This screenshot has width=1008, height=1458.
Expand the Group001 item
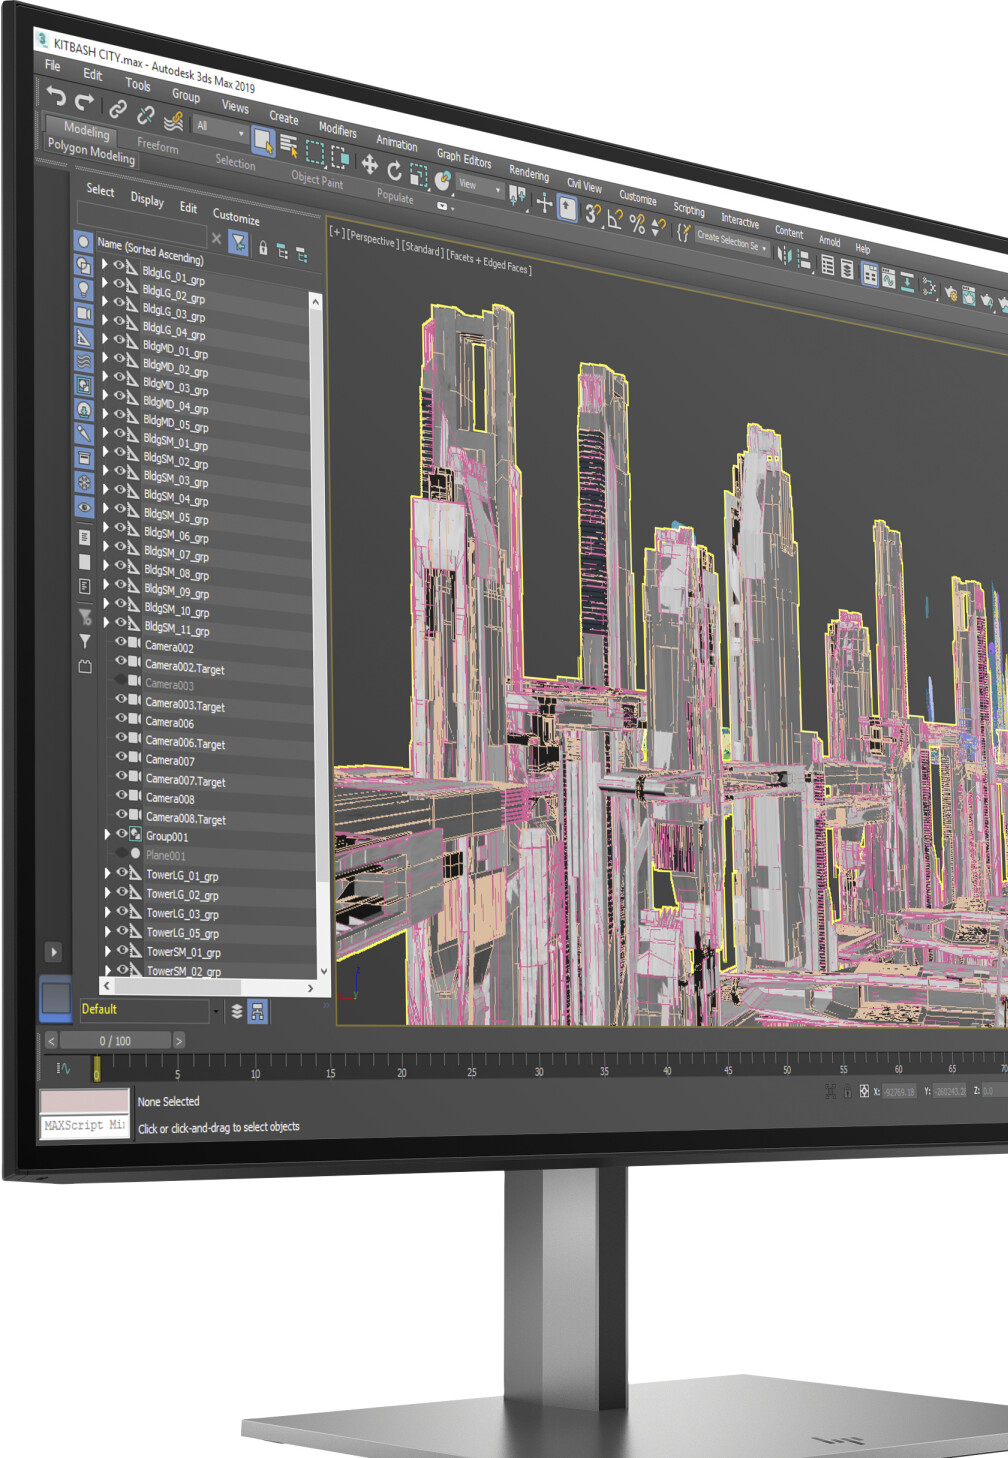coord(107,834)
